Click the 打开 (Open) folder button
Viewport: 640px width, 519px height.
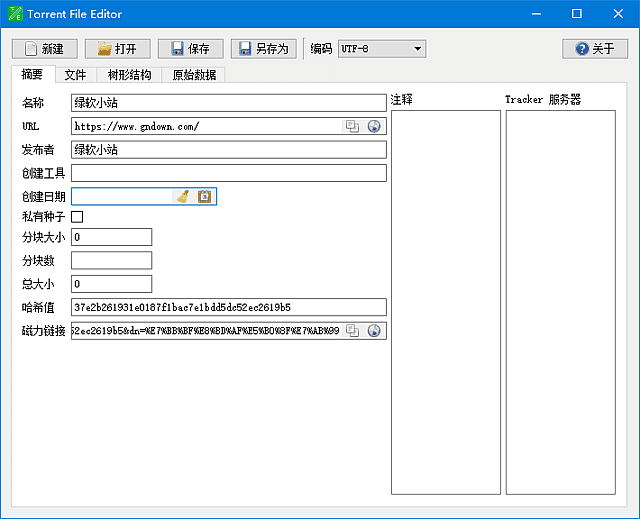[117, 48]
